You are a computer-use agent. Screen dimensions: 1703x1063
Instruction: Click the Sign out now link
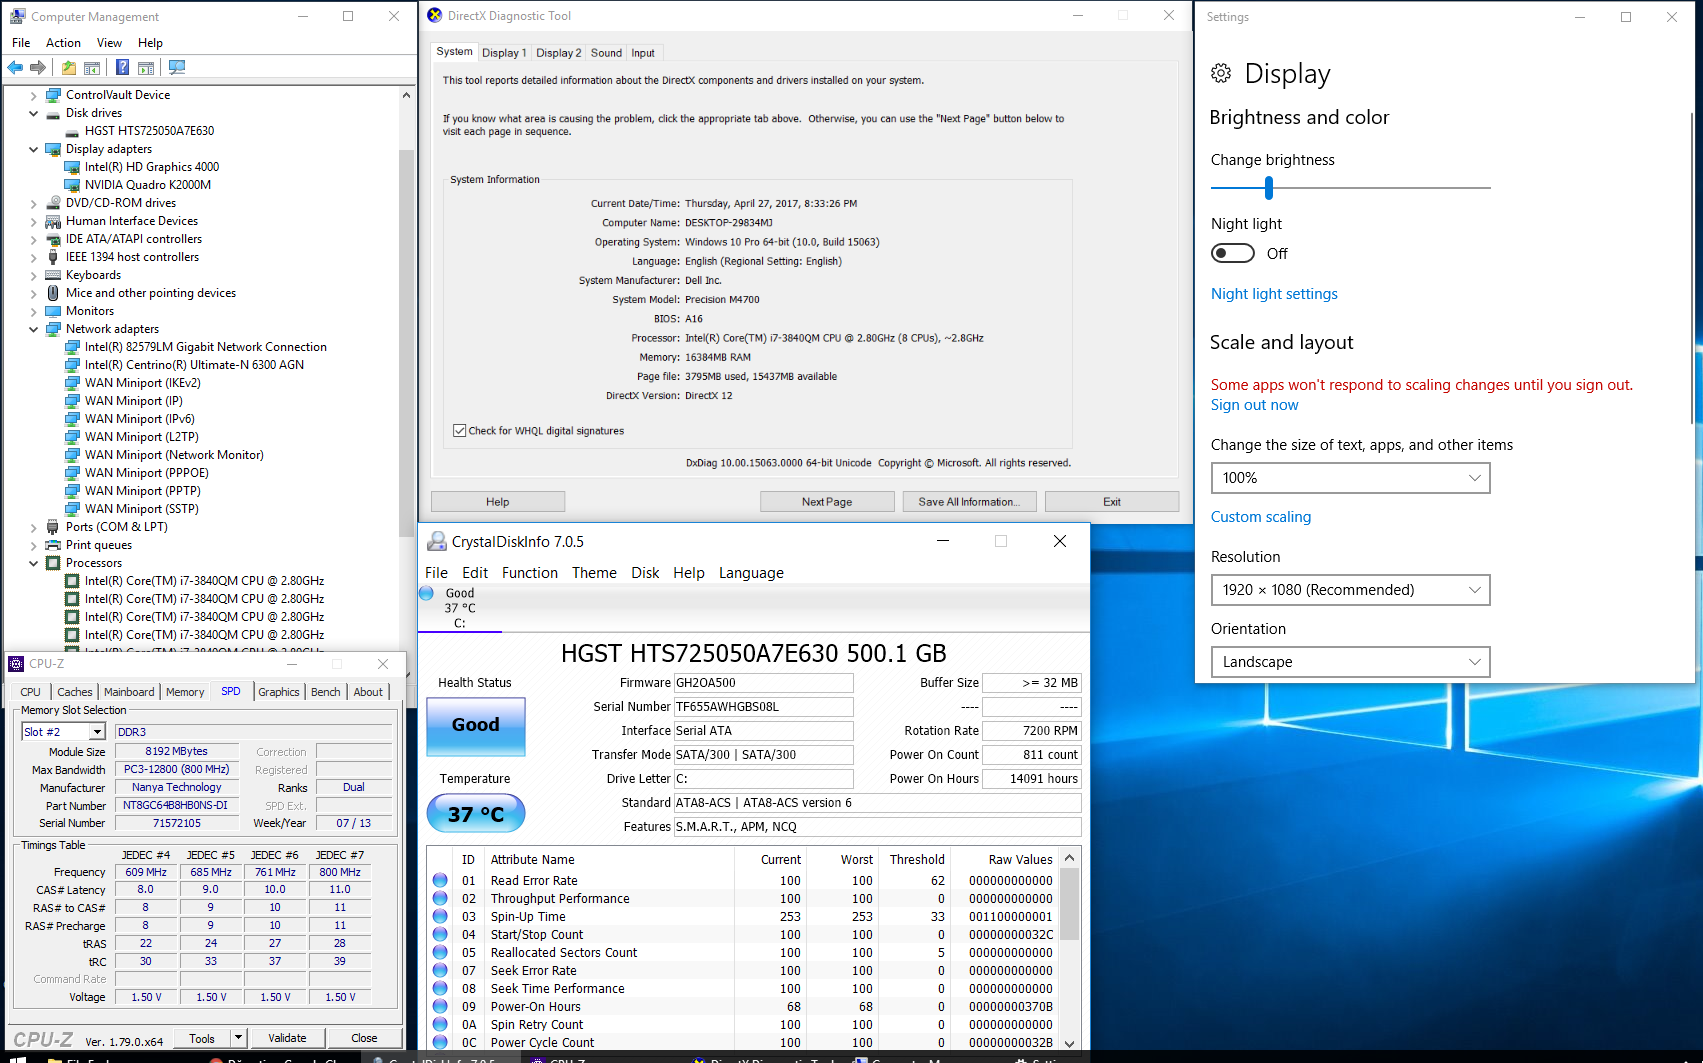point(1254,405)
